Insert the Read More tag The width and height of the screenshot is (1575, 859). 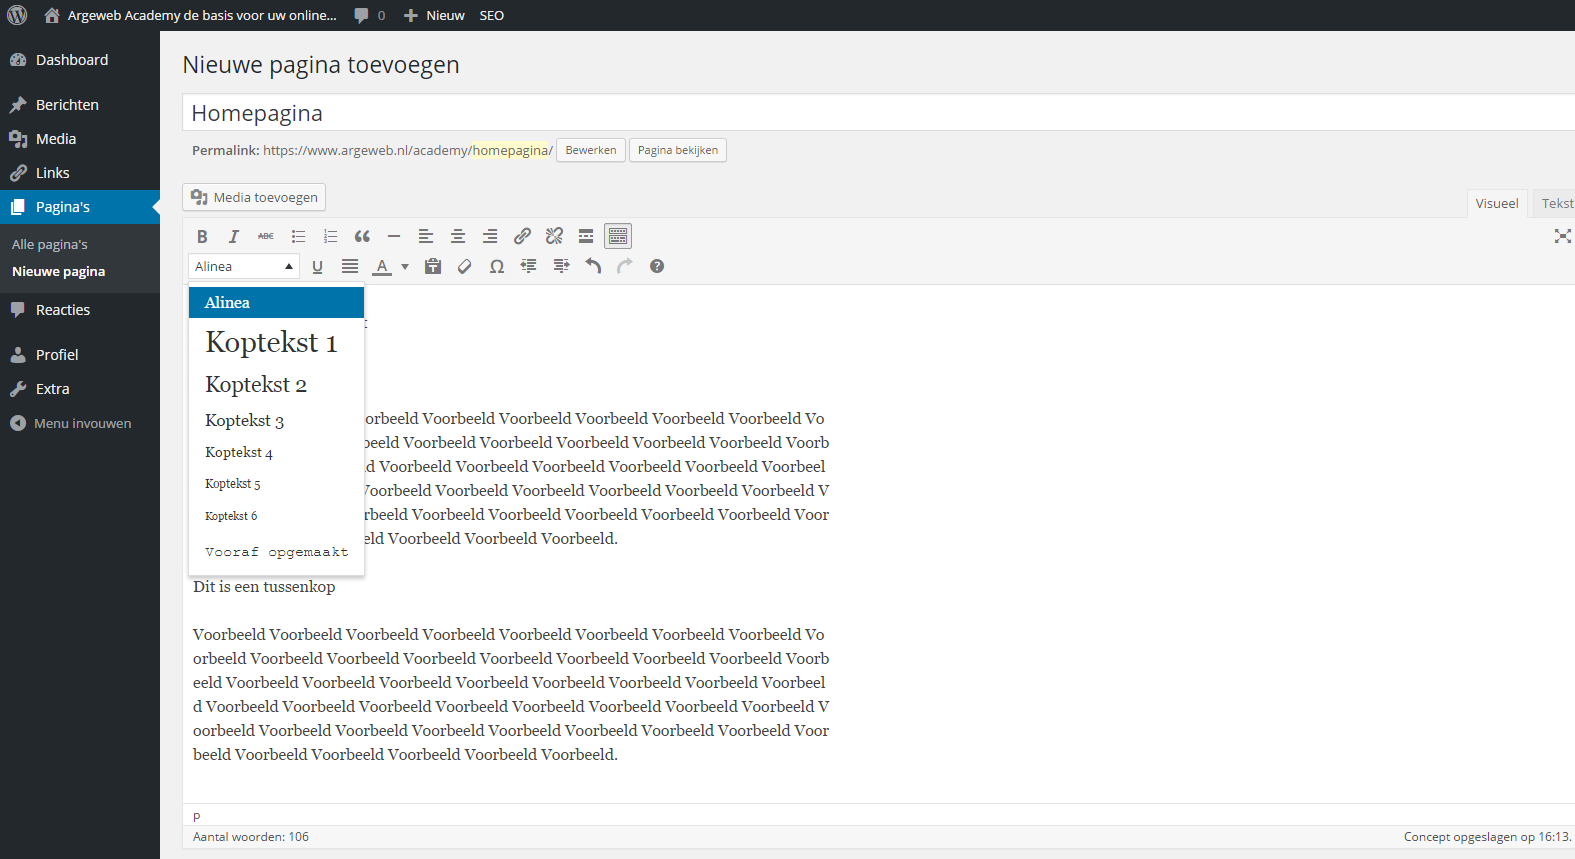[x=586, y=237]
